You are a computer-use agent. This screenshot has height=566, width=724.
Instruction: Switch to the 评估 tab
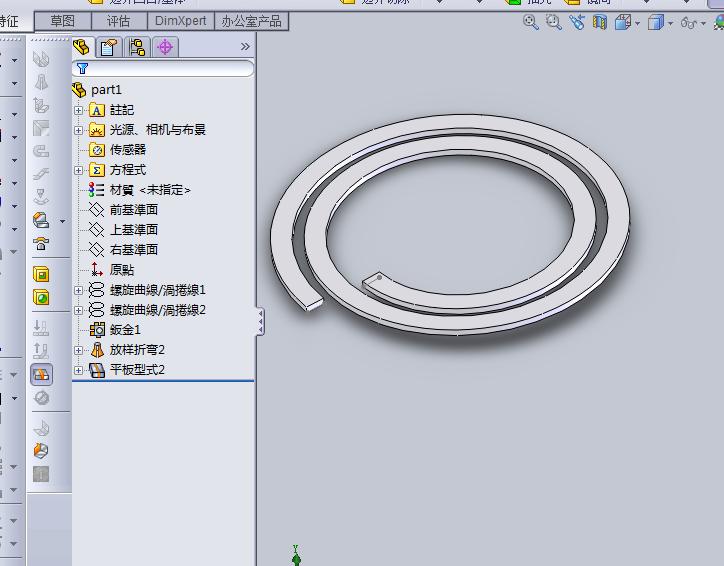tap(119, 21)
